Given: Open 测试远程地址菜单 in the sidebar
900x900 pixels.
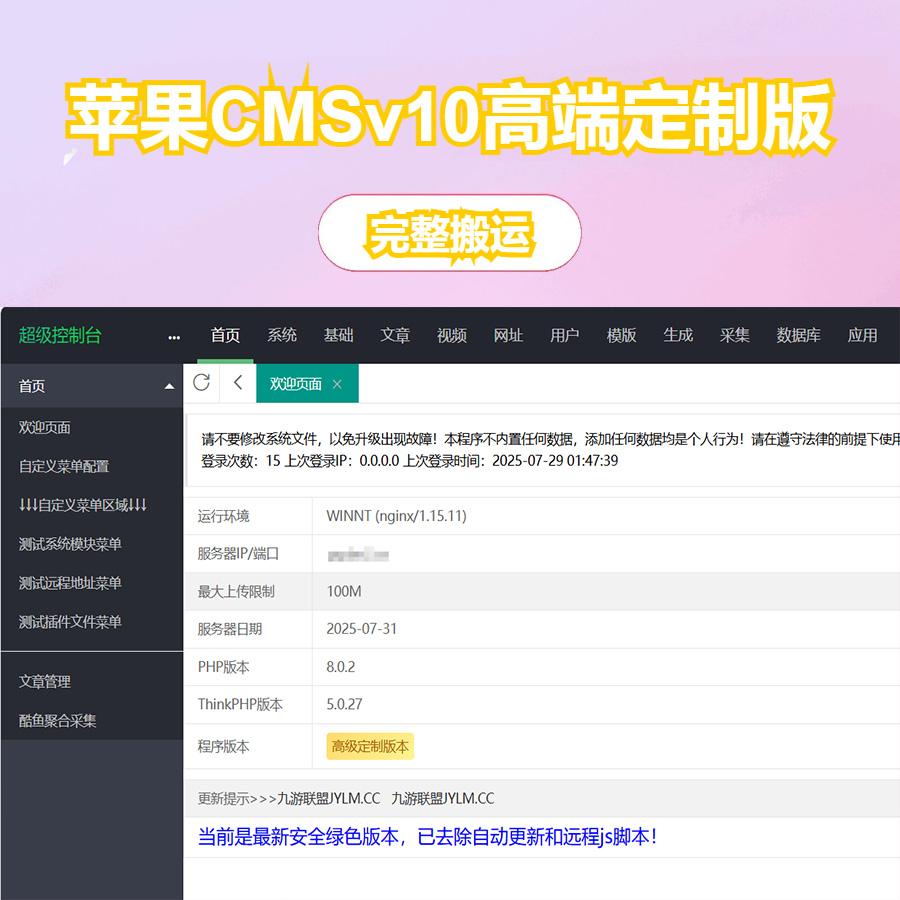Looking at the screenshot, I should click(x=70, y=583).
